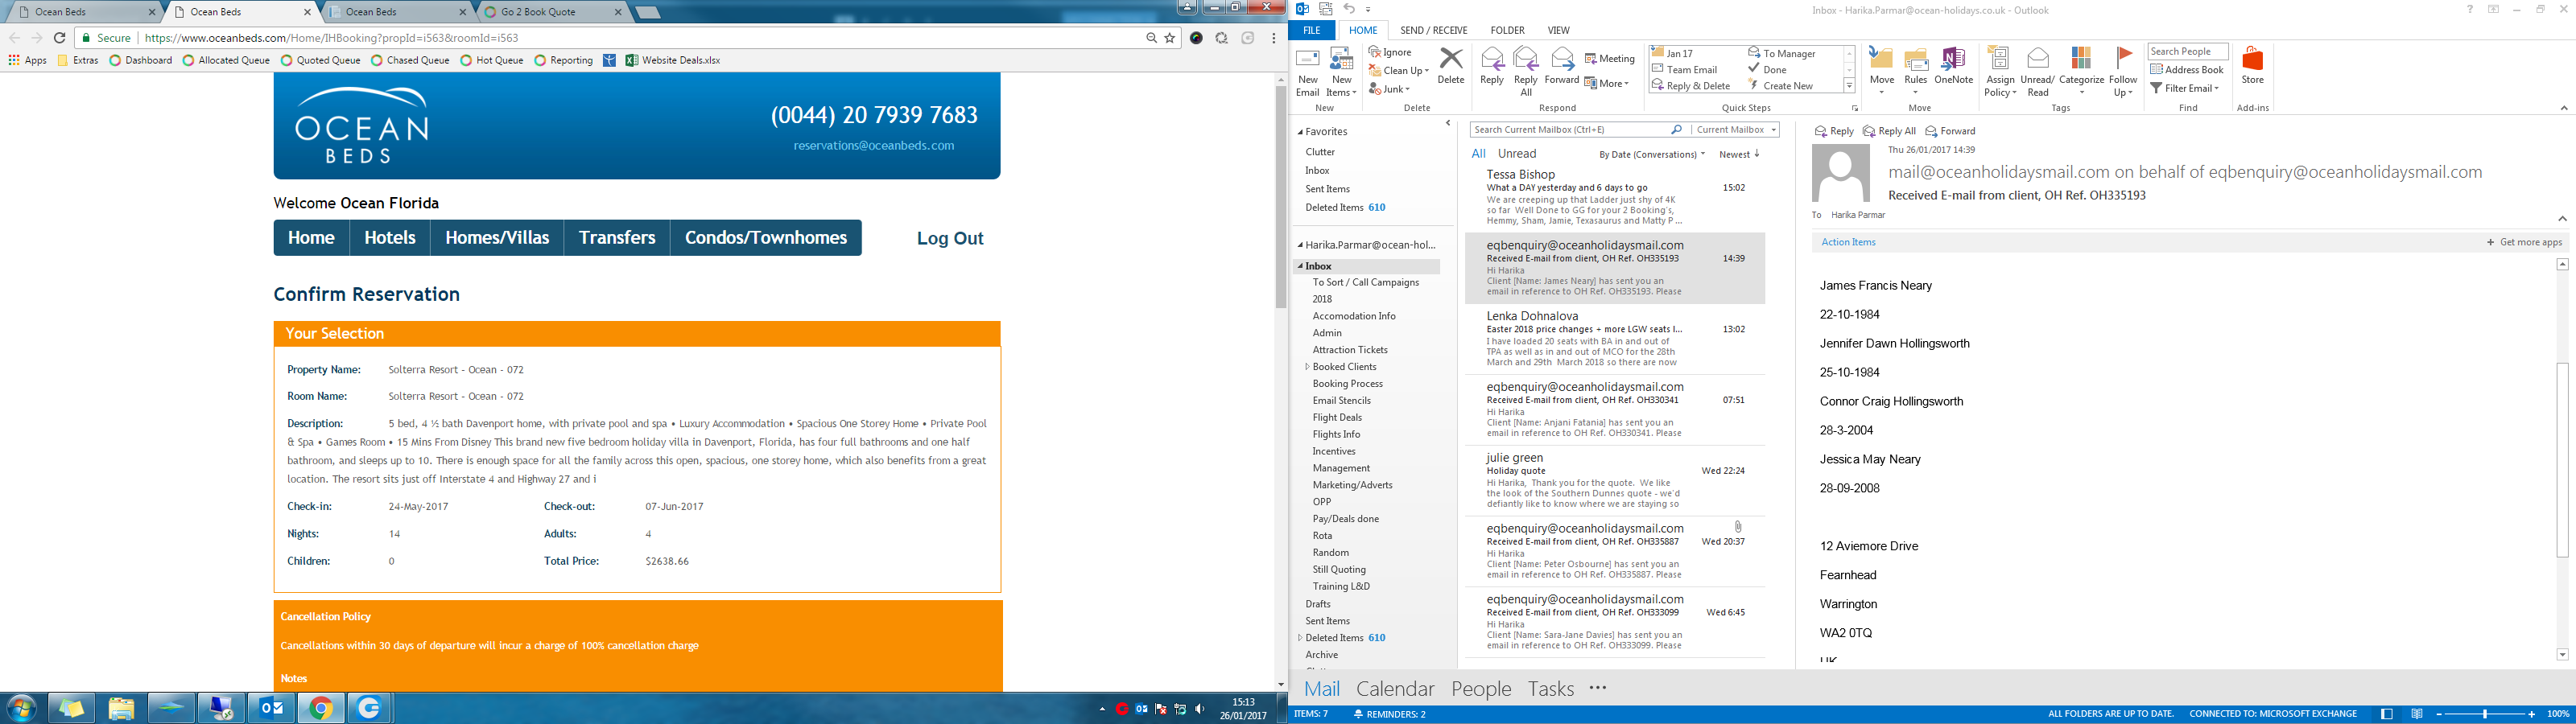Open the Website Deals.xlsx bookmark
2576x724 pixels.
tap(672, 60)
